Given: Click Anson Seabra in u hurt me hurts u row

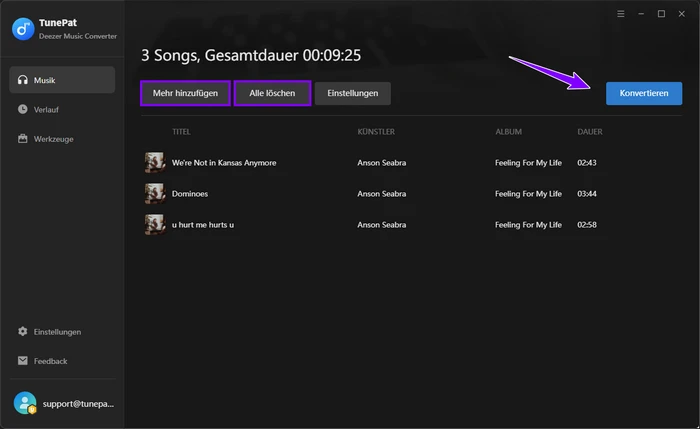Looking at the screenshot, I should pyautogui.click(x=382, y=225).
